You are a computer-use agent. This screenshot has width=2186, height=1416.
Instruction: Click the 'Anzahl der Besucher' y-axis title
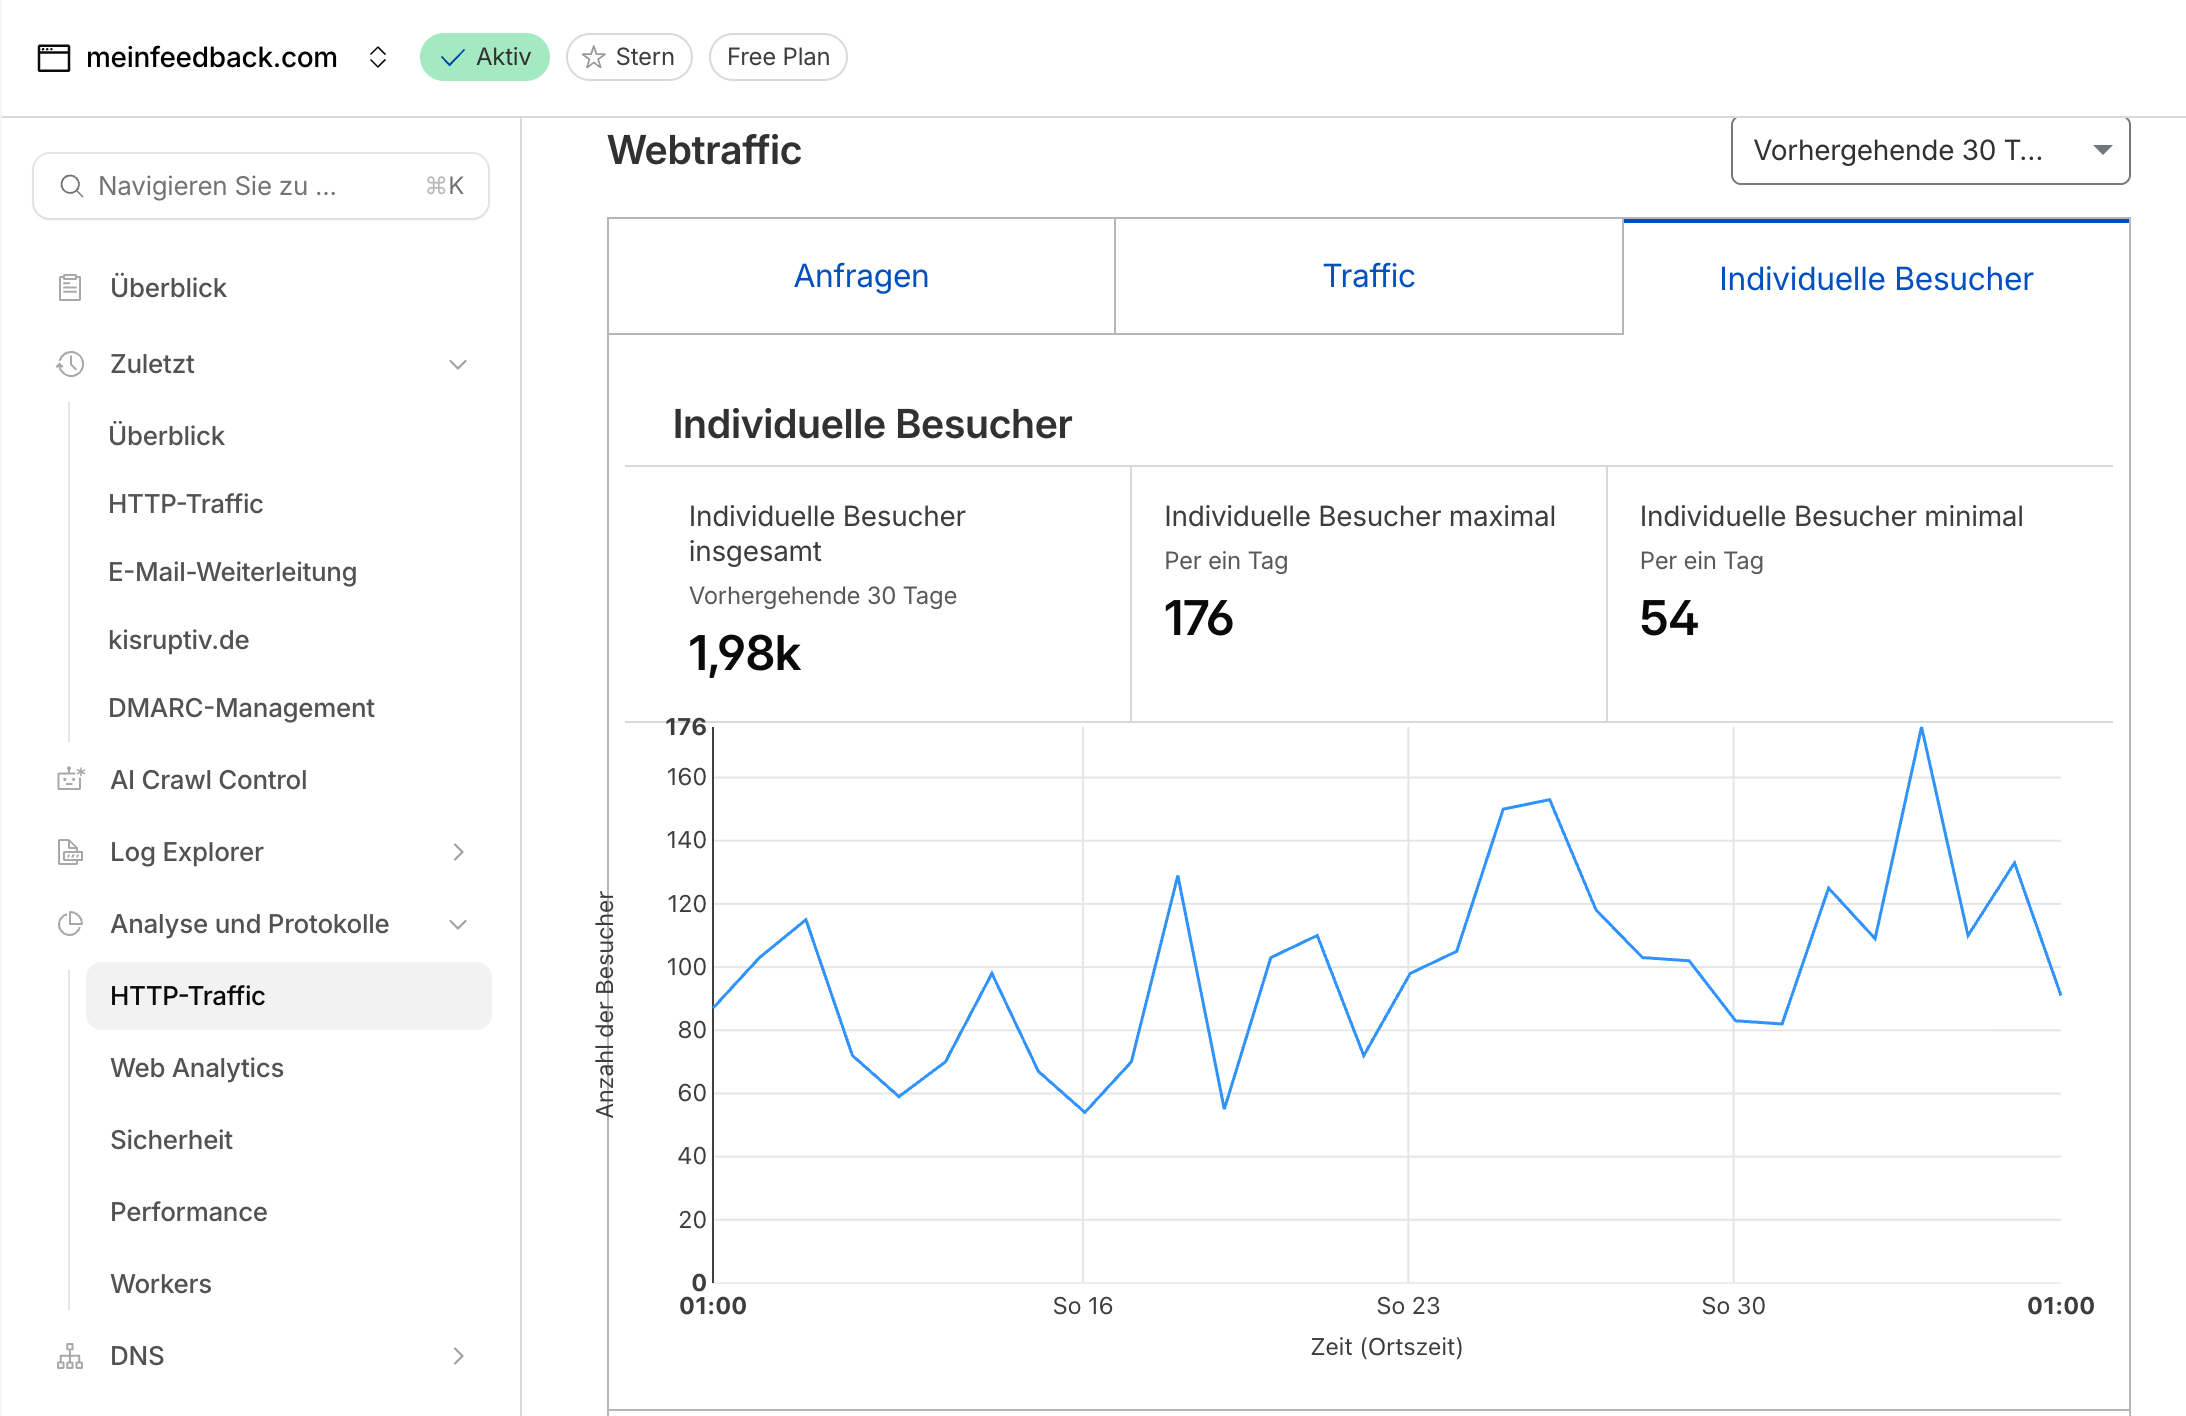(605, 1004)
